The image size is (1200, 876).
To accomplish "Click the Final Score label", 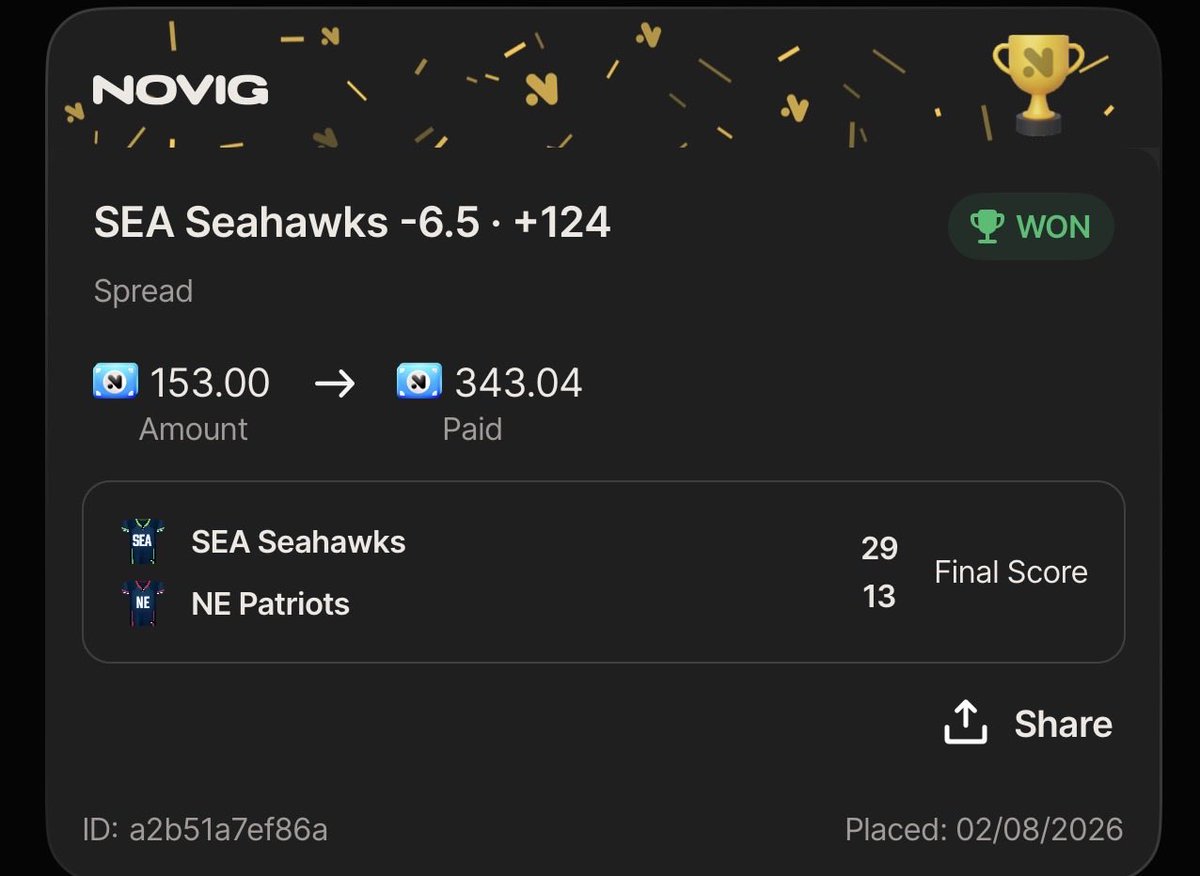I will (x=1011, y=572).
